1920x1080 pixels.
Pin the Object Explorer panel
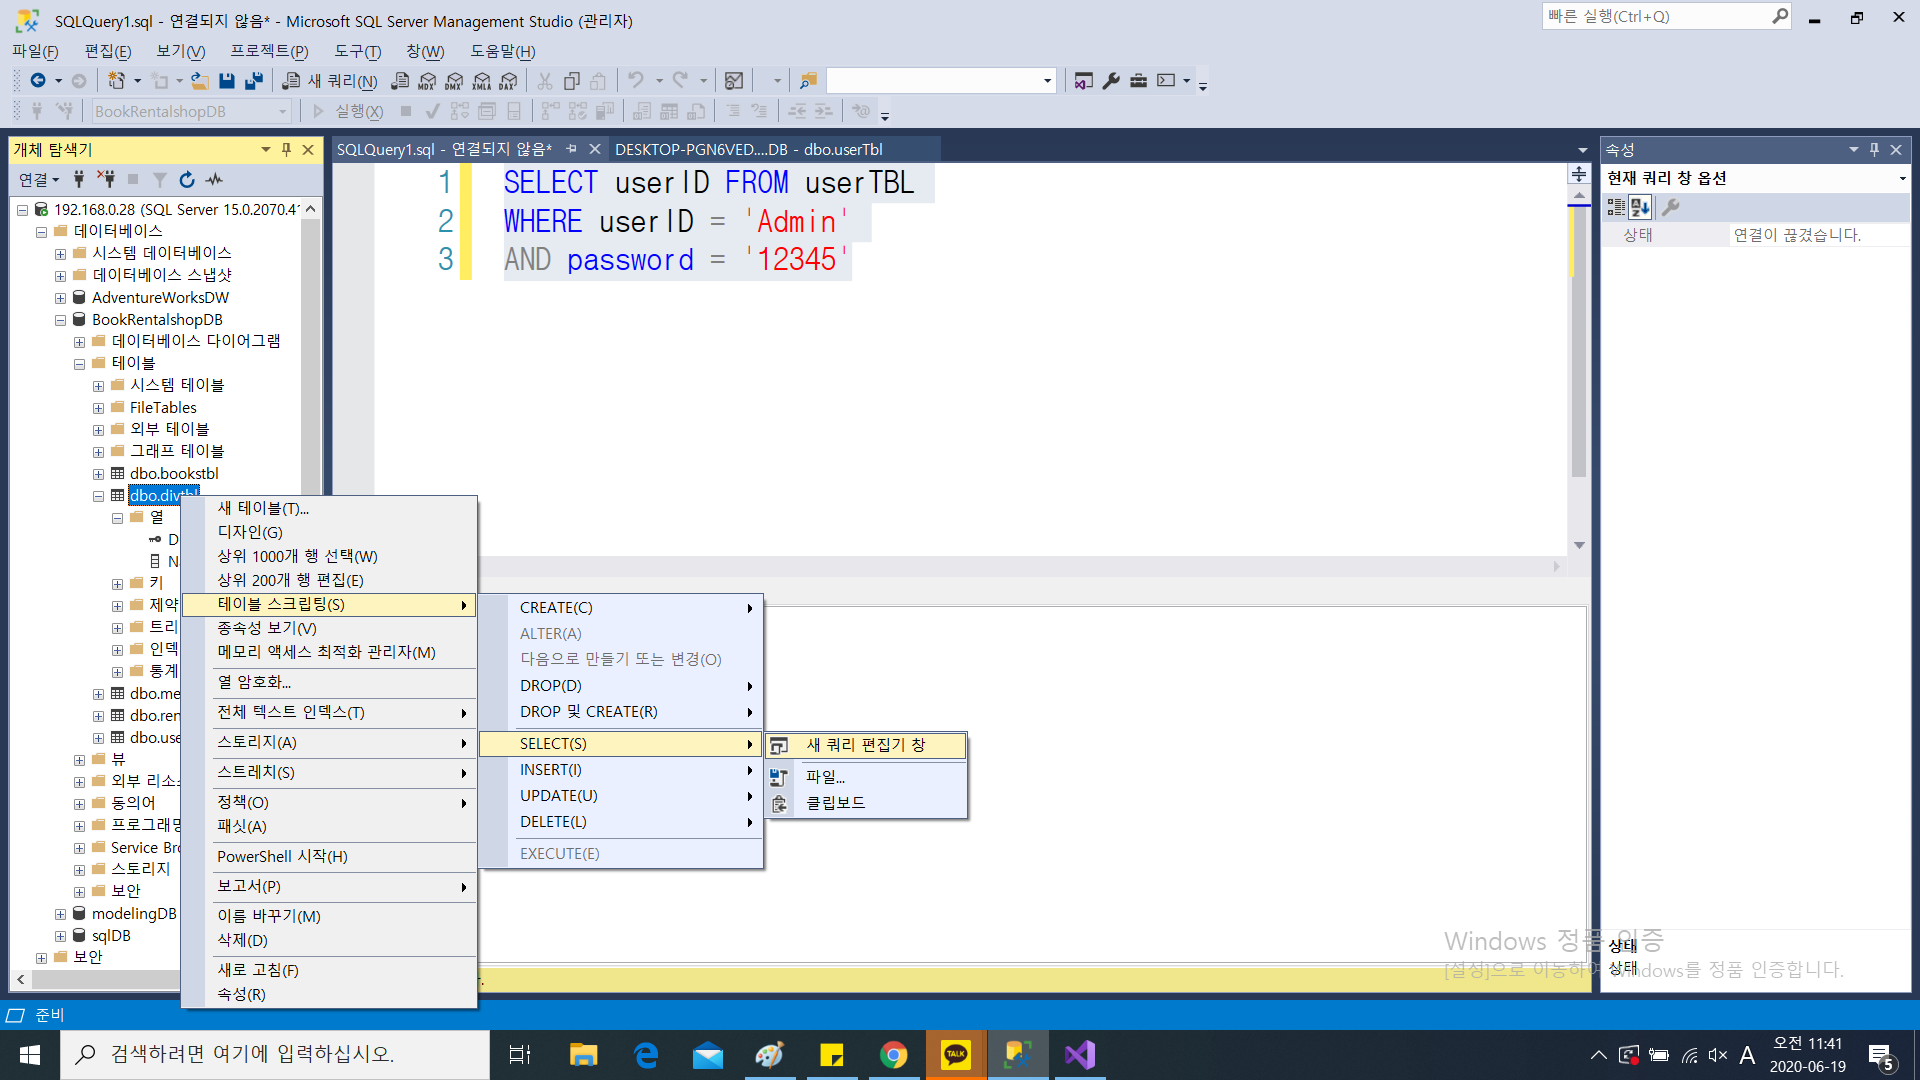point(287,150)
